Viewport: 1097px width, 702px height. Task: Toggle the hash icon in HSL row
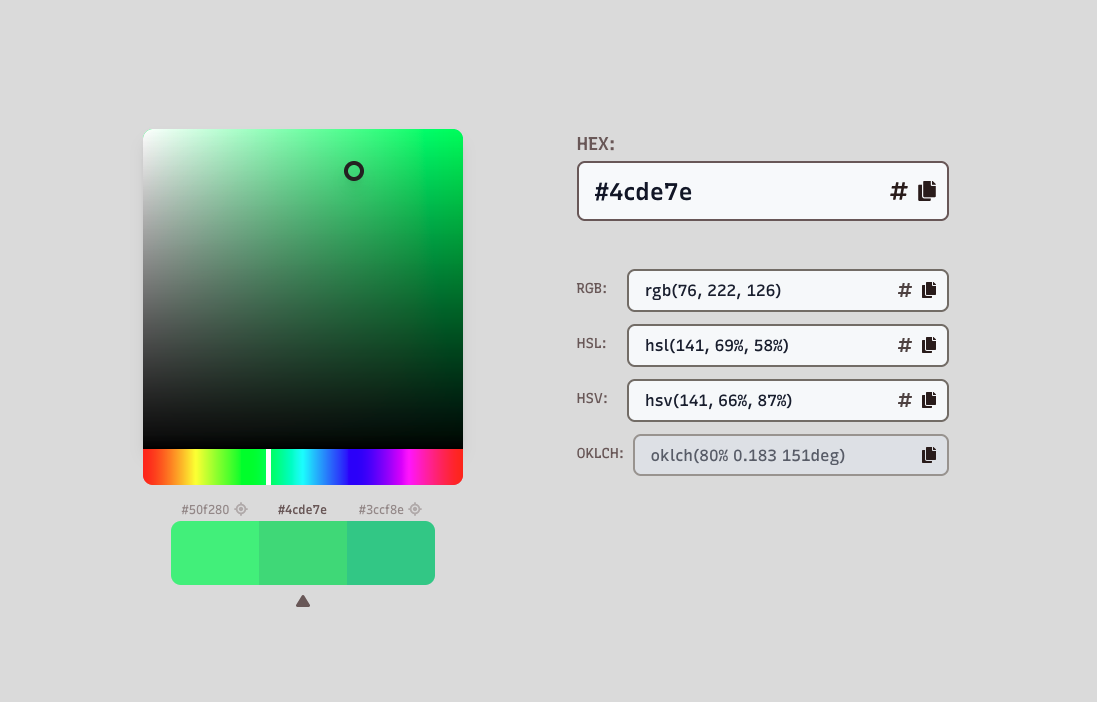point(905,345)
